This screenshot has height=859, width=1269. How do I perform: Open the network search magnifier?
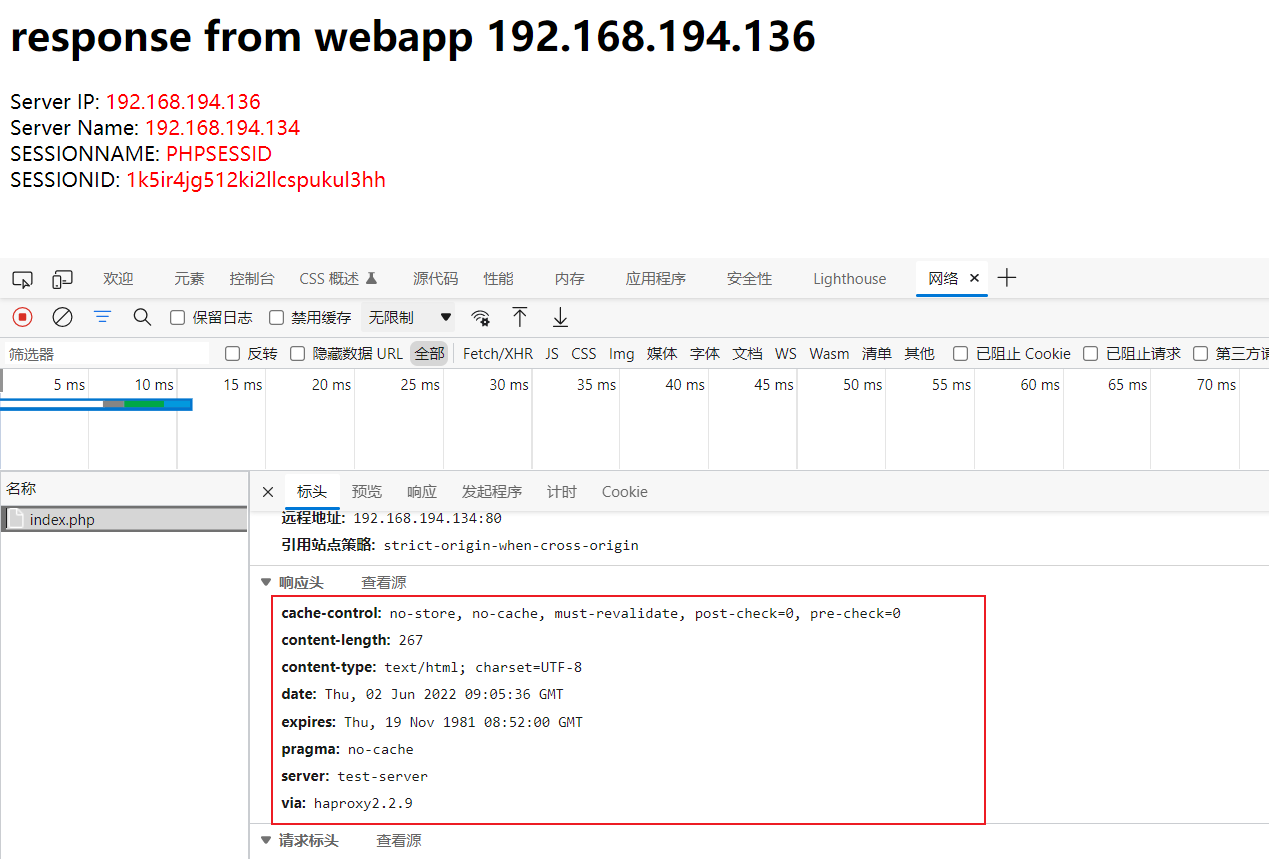[x=142, y=317]
